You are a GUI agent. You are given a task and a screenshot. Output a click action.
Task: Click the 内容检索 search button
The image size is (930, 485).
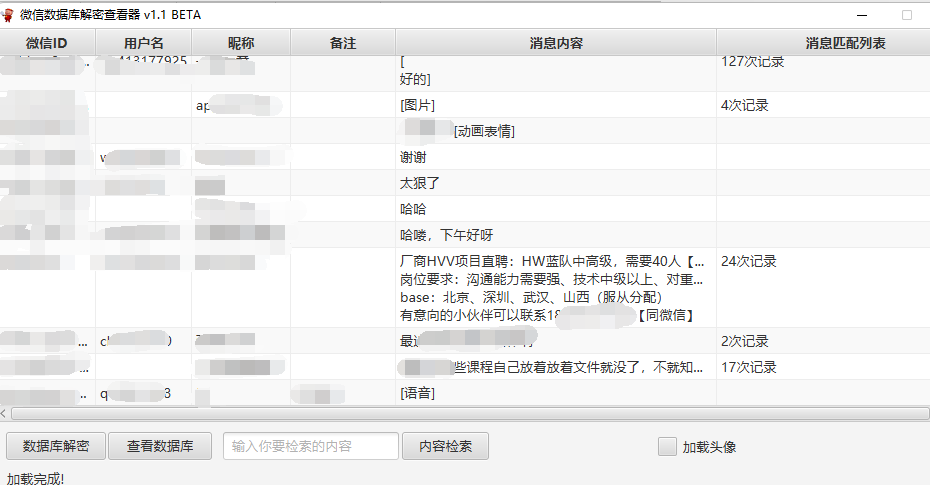click(445, 446)
